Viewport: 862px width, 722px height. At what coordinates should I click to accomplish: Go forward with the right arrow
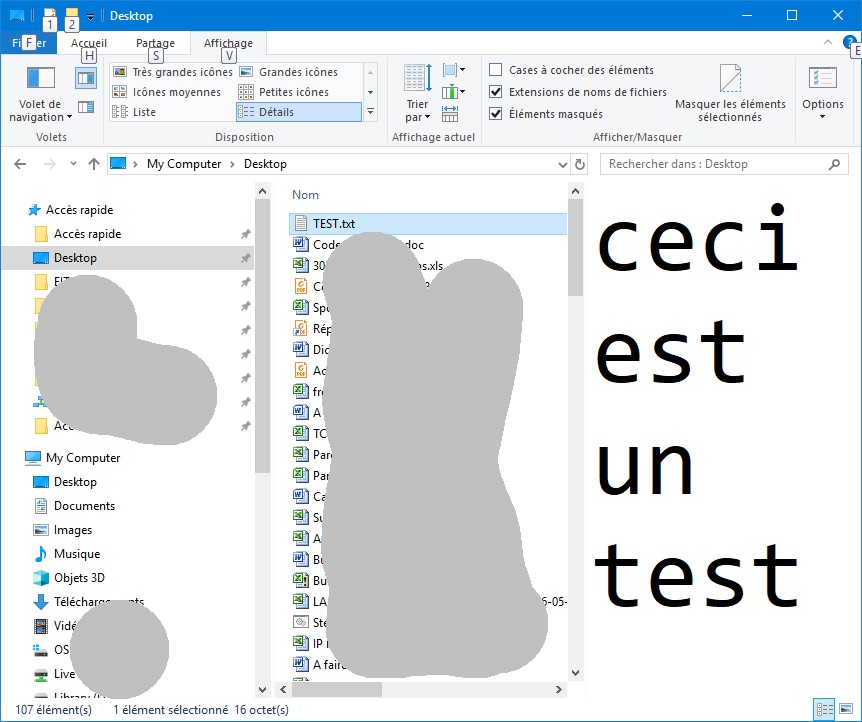(x=49, y=164)
